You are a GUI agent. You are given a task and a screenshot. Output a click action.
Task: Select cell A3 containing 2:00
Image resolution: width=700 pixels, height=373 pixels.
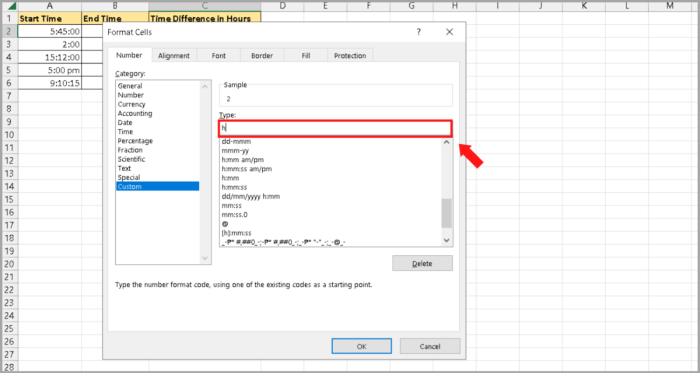coord(49,44)
